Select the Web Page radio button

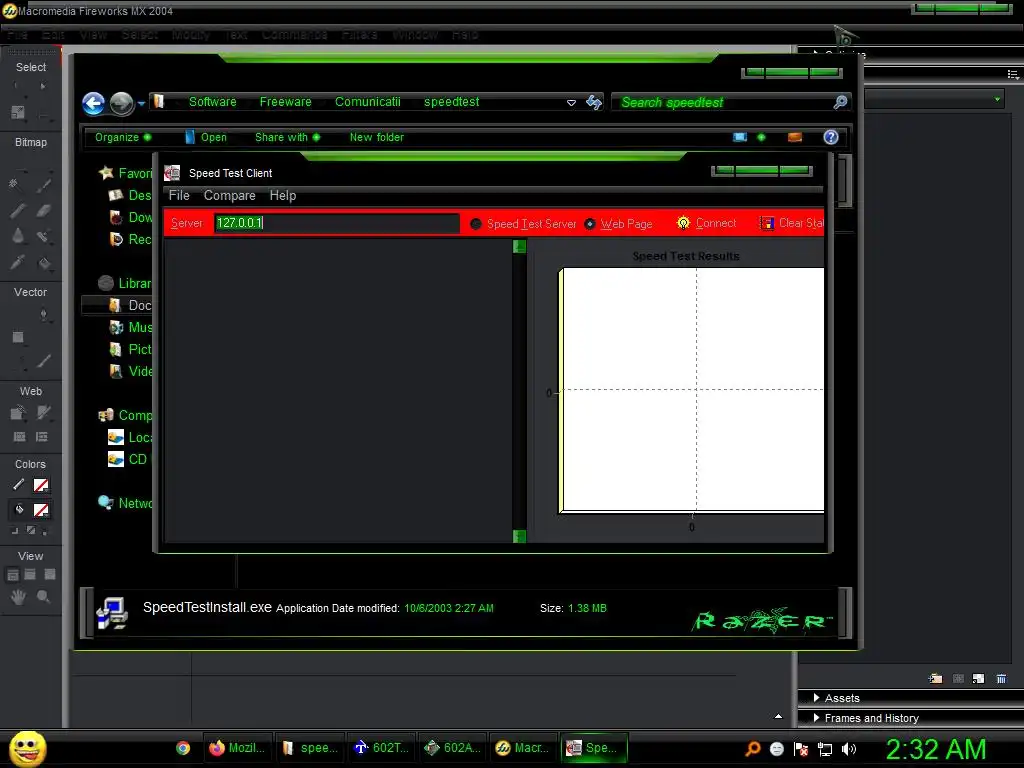click(x=590, y=224)
